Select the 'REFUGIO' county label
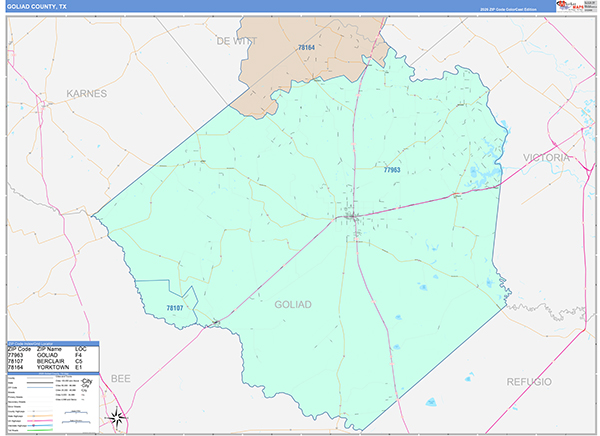 click(529, 382)
